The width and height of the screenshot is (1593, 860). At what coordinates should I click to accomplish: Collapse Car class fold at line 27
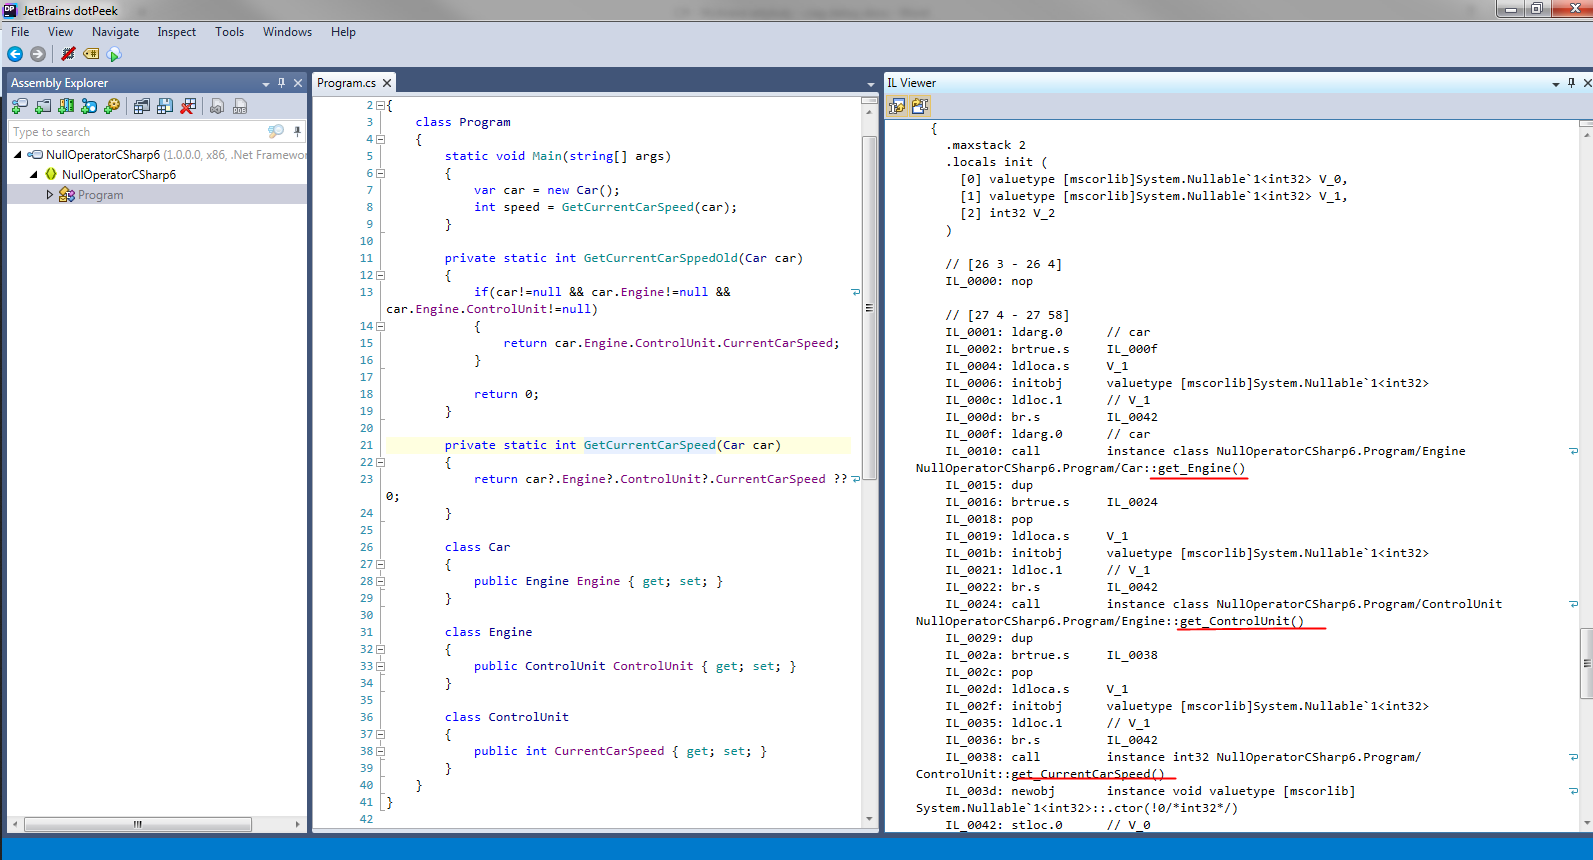click(380, 564)
